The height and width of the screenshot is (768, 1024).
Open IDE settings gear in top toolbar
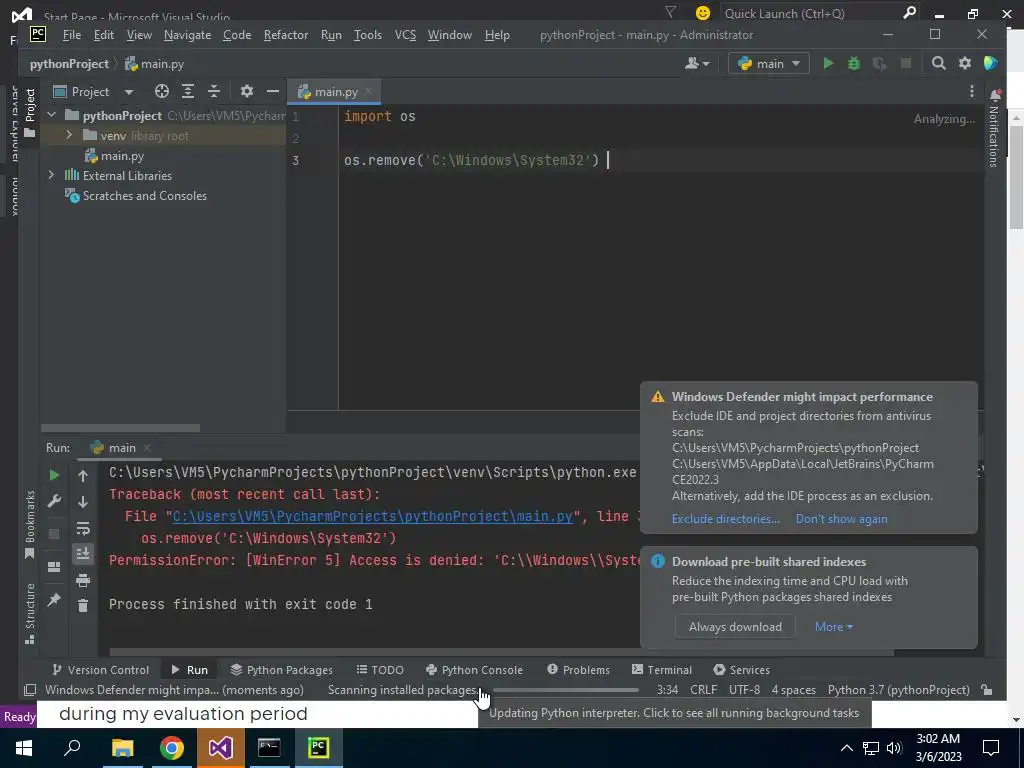click(x=965, y=63)
